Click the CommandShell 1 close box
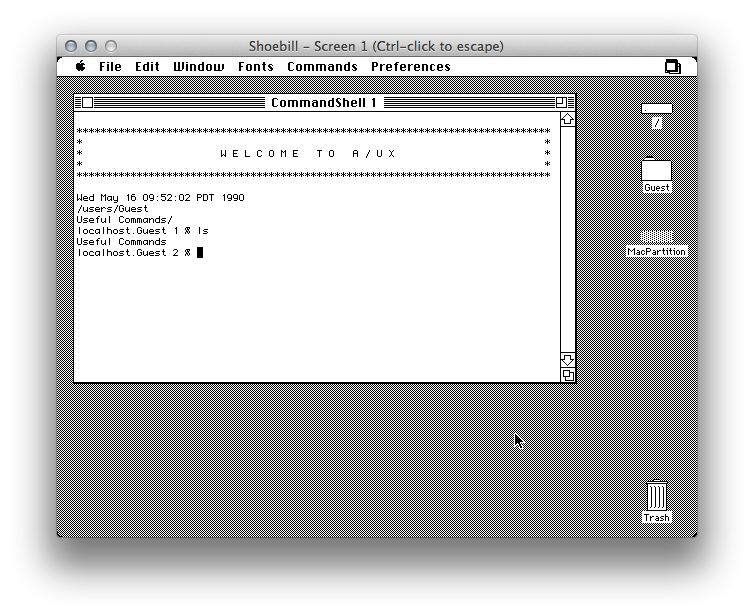The width and height of the screenshot is (754, 616). pos(87,102)
